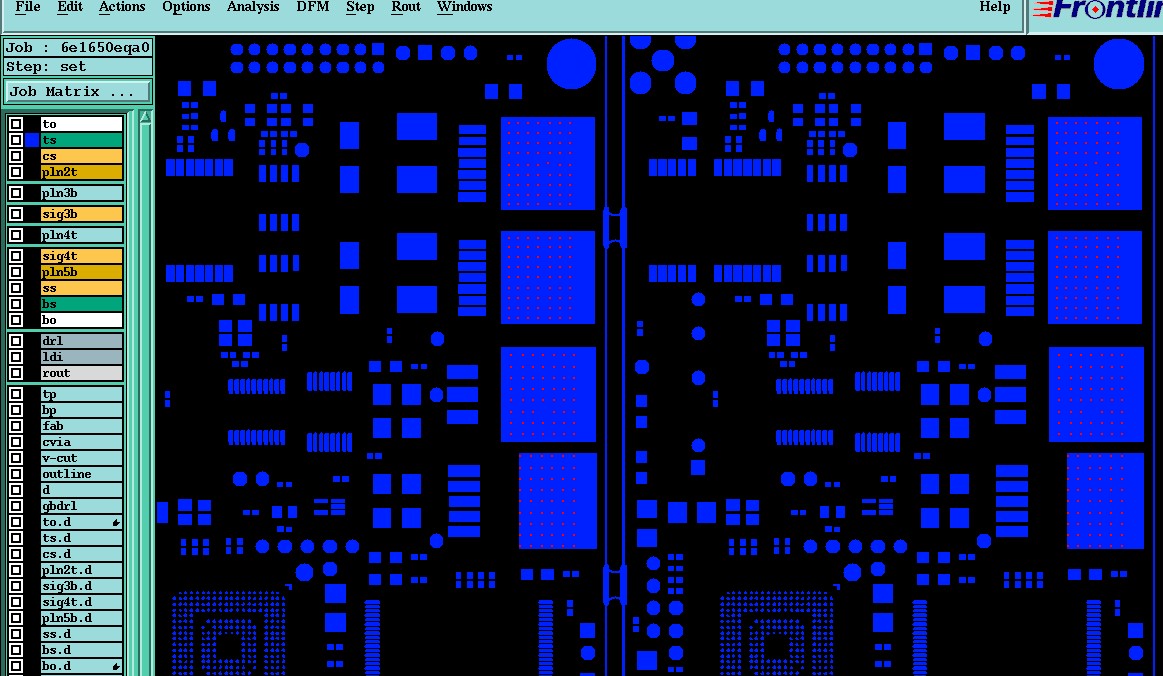Image resolution: width=1163 pixels, height=676 pixels.
Task: Select the sig4t.d layer name
Action: coord(82,602)
